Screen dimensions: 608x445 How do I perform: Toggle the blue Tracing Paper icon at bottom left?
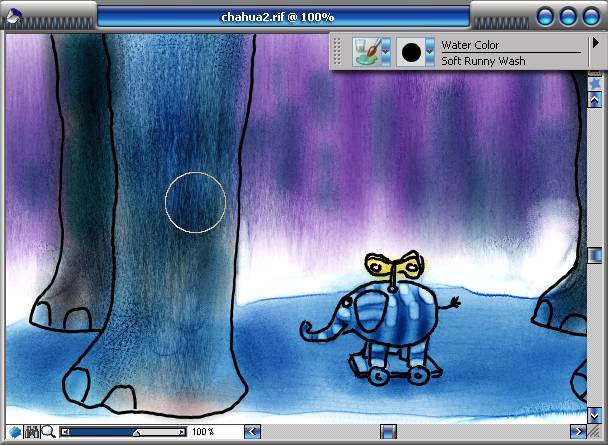coord(15,432)
